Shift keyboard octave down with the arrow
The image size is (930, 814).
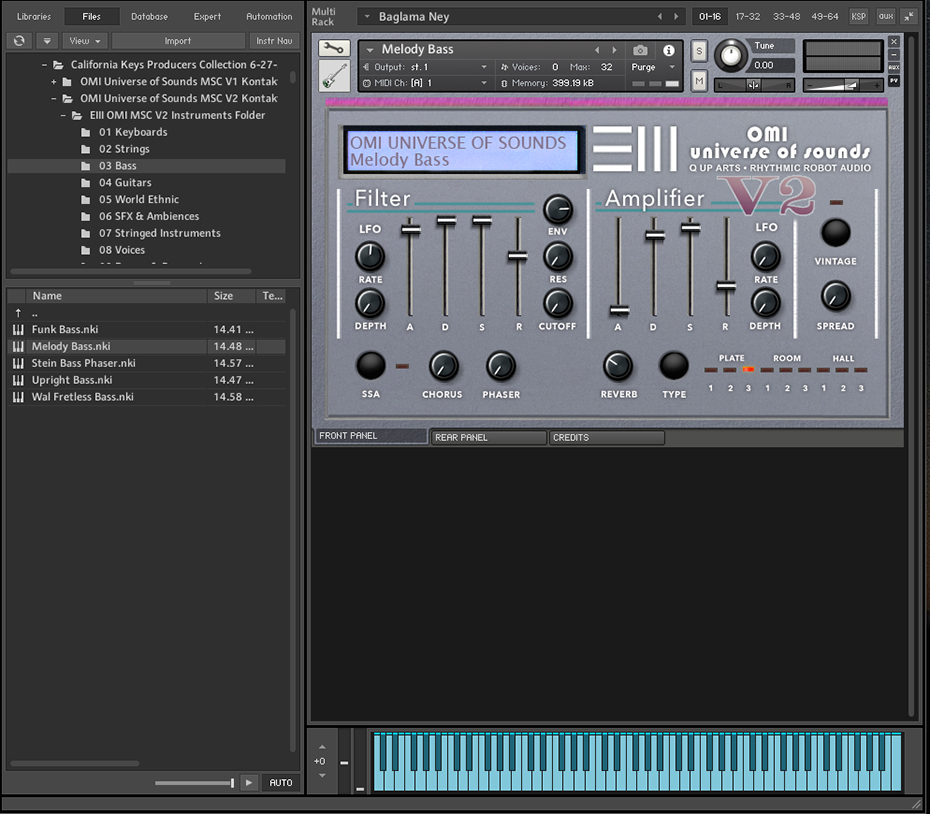click(x=322, y=775)
